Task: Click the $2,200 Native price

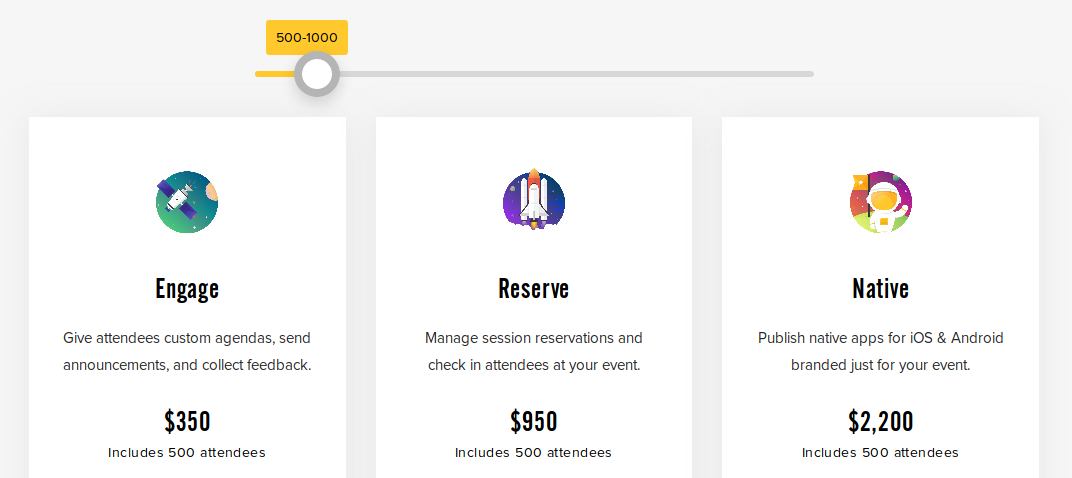Action: [881, 421]
